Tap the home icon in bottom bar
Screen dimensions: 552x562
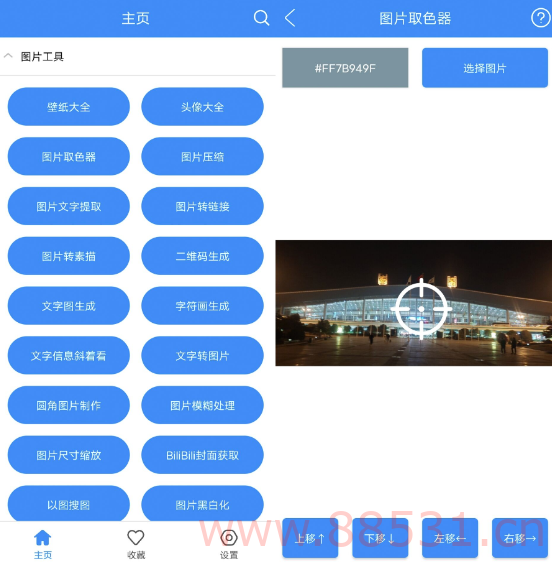pyautogui.click(x=43, y=537)
